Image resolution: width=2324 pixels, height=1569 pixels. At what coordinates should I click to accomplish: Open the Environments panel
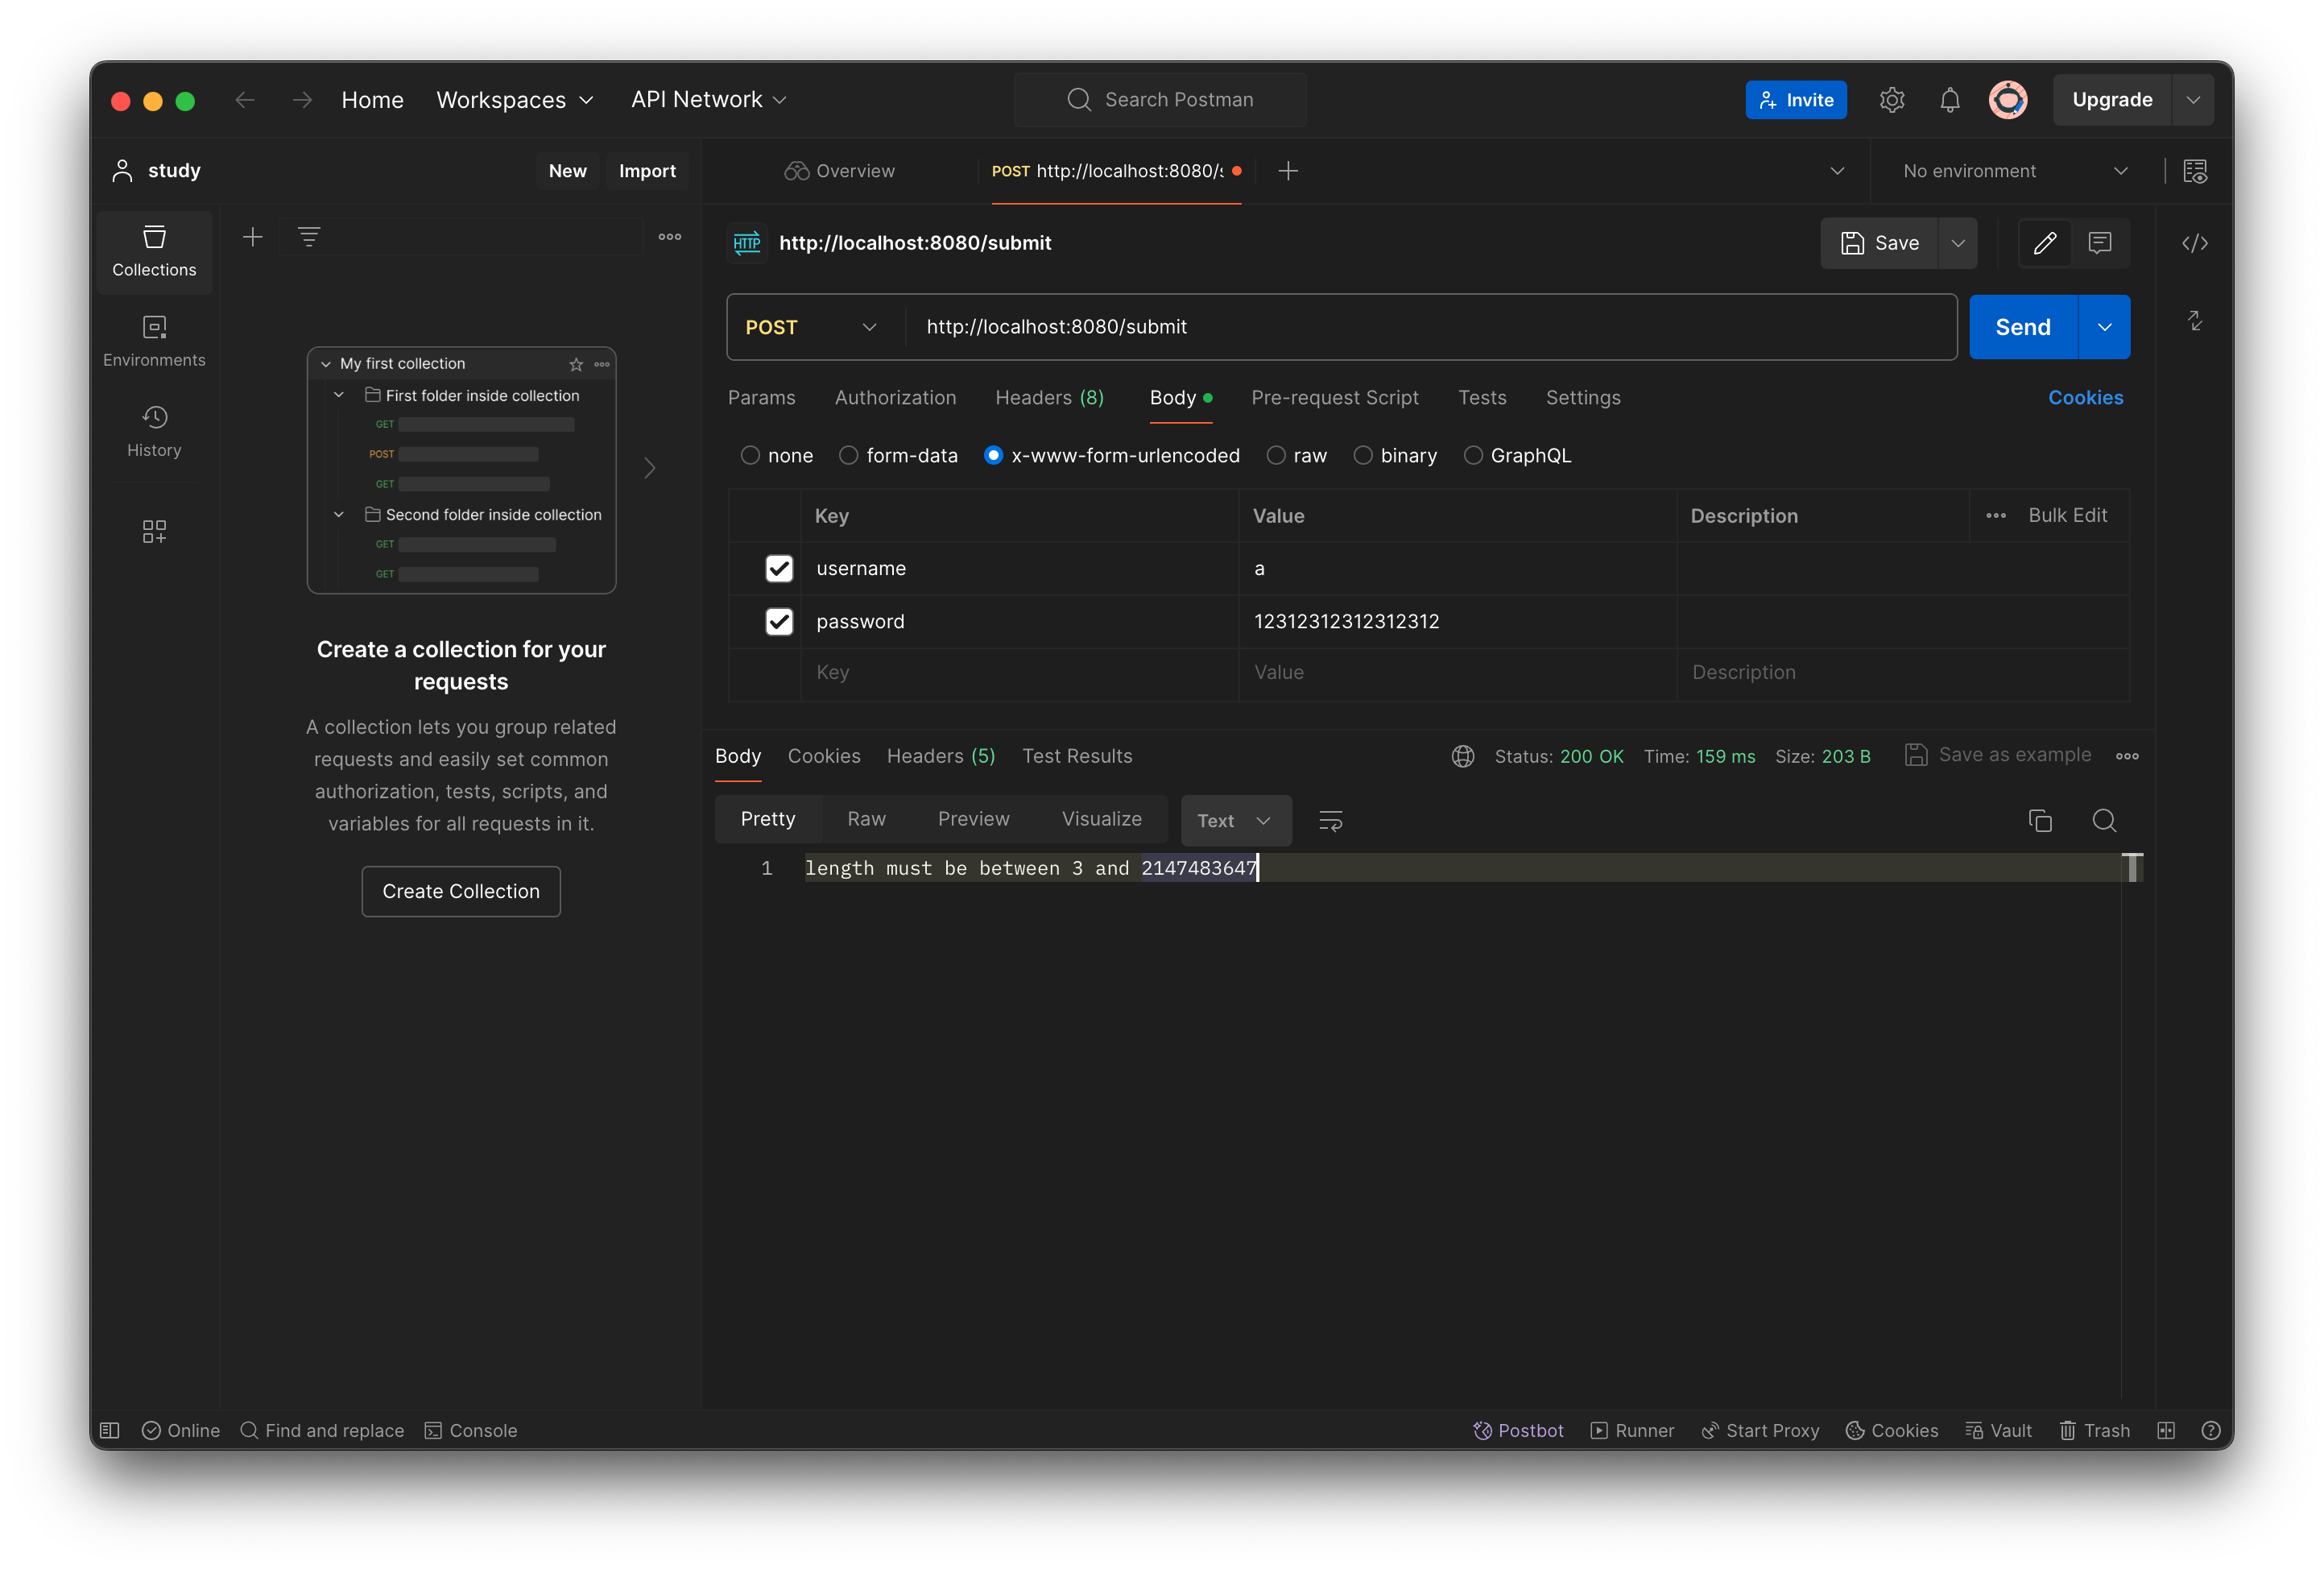tap(154, 340)
